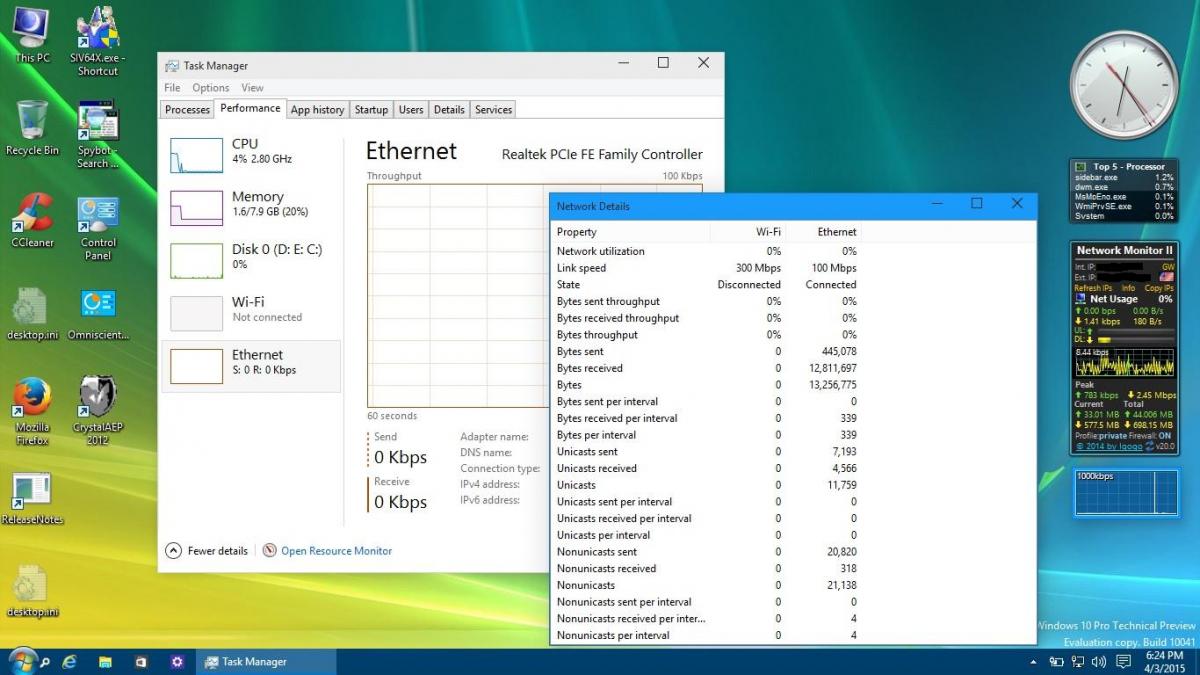This screenshot has width=1200, height=675.
Task: Click the Net Usage label in gadget
Action: [1113, 299]
